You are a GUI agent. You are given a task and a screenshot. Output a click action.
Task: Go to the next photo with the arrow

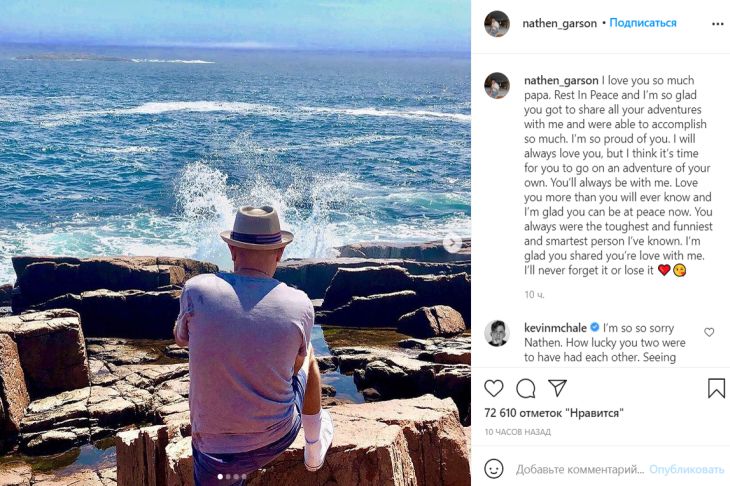pos(453,243)
